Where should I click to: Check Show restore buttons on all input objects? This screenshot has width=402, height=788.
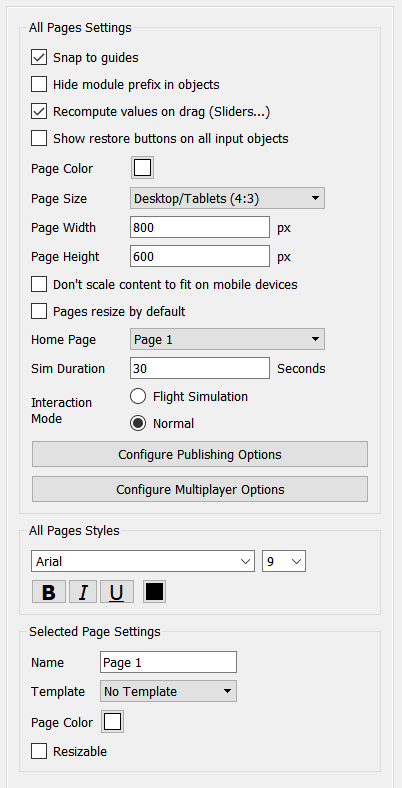point(39,138)
